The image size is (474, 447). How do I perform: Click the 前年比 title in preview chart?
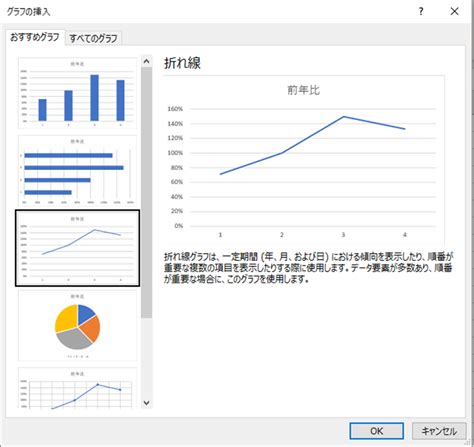[x=303, y=90]
